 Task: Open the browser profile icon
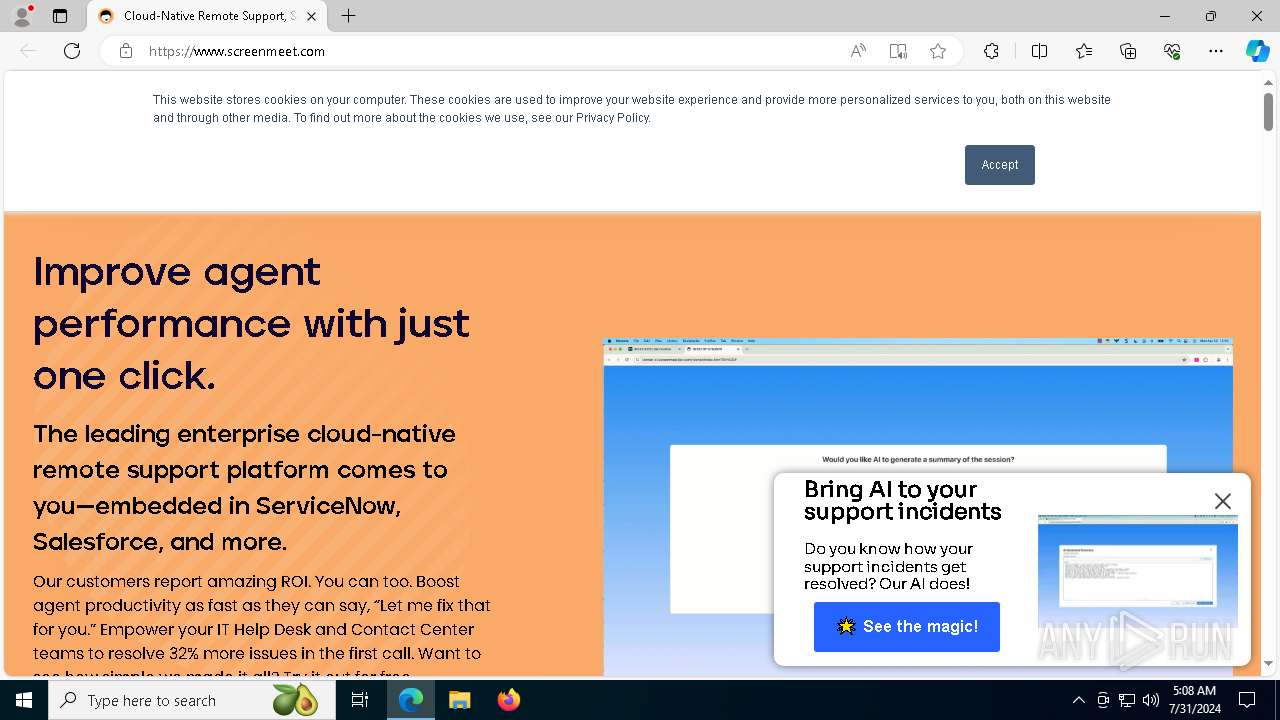tap(22, 16)
